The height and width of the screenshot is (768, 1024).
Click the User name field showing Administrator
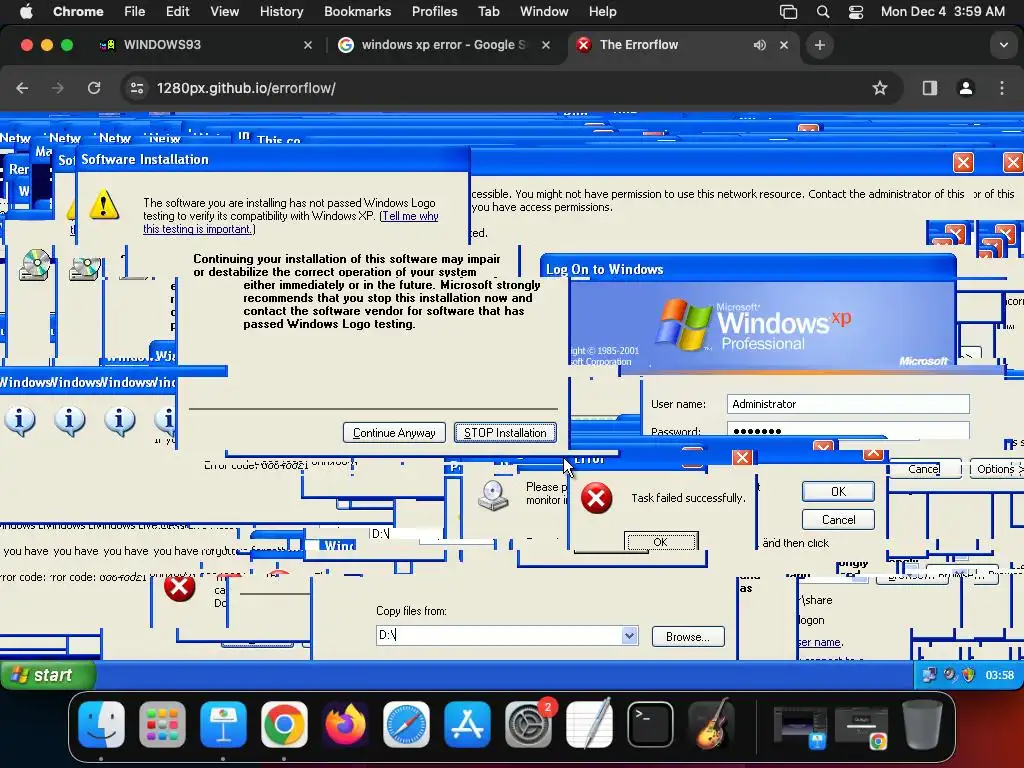coord(848,404)
